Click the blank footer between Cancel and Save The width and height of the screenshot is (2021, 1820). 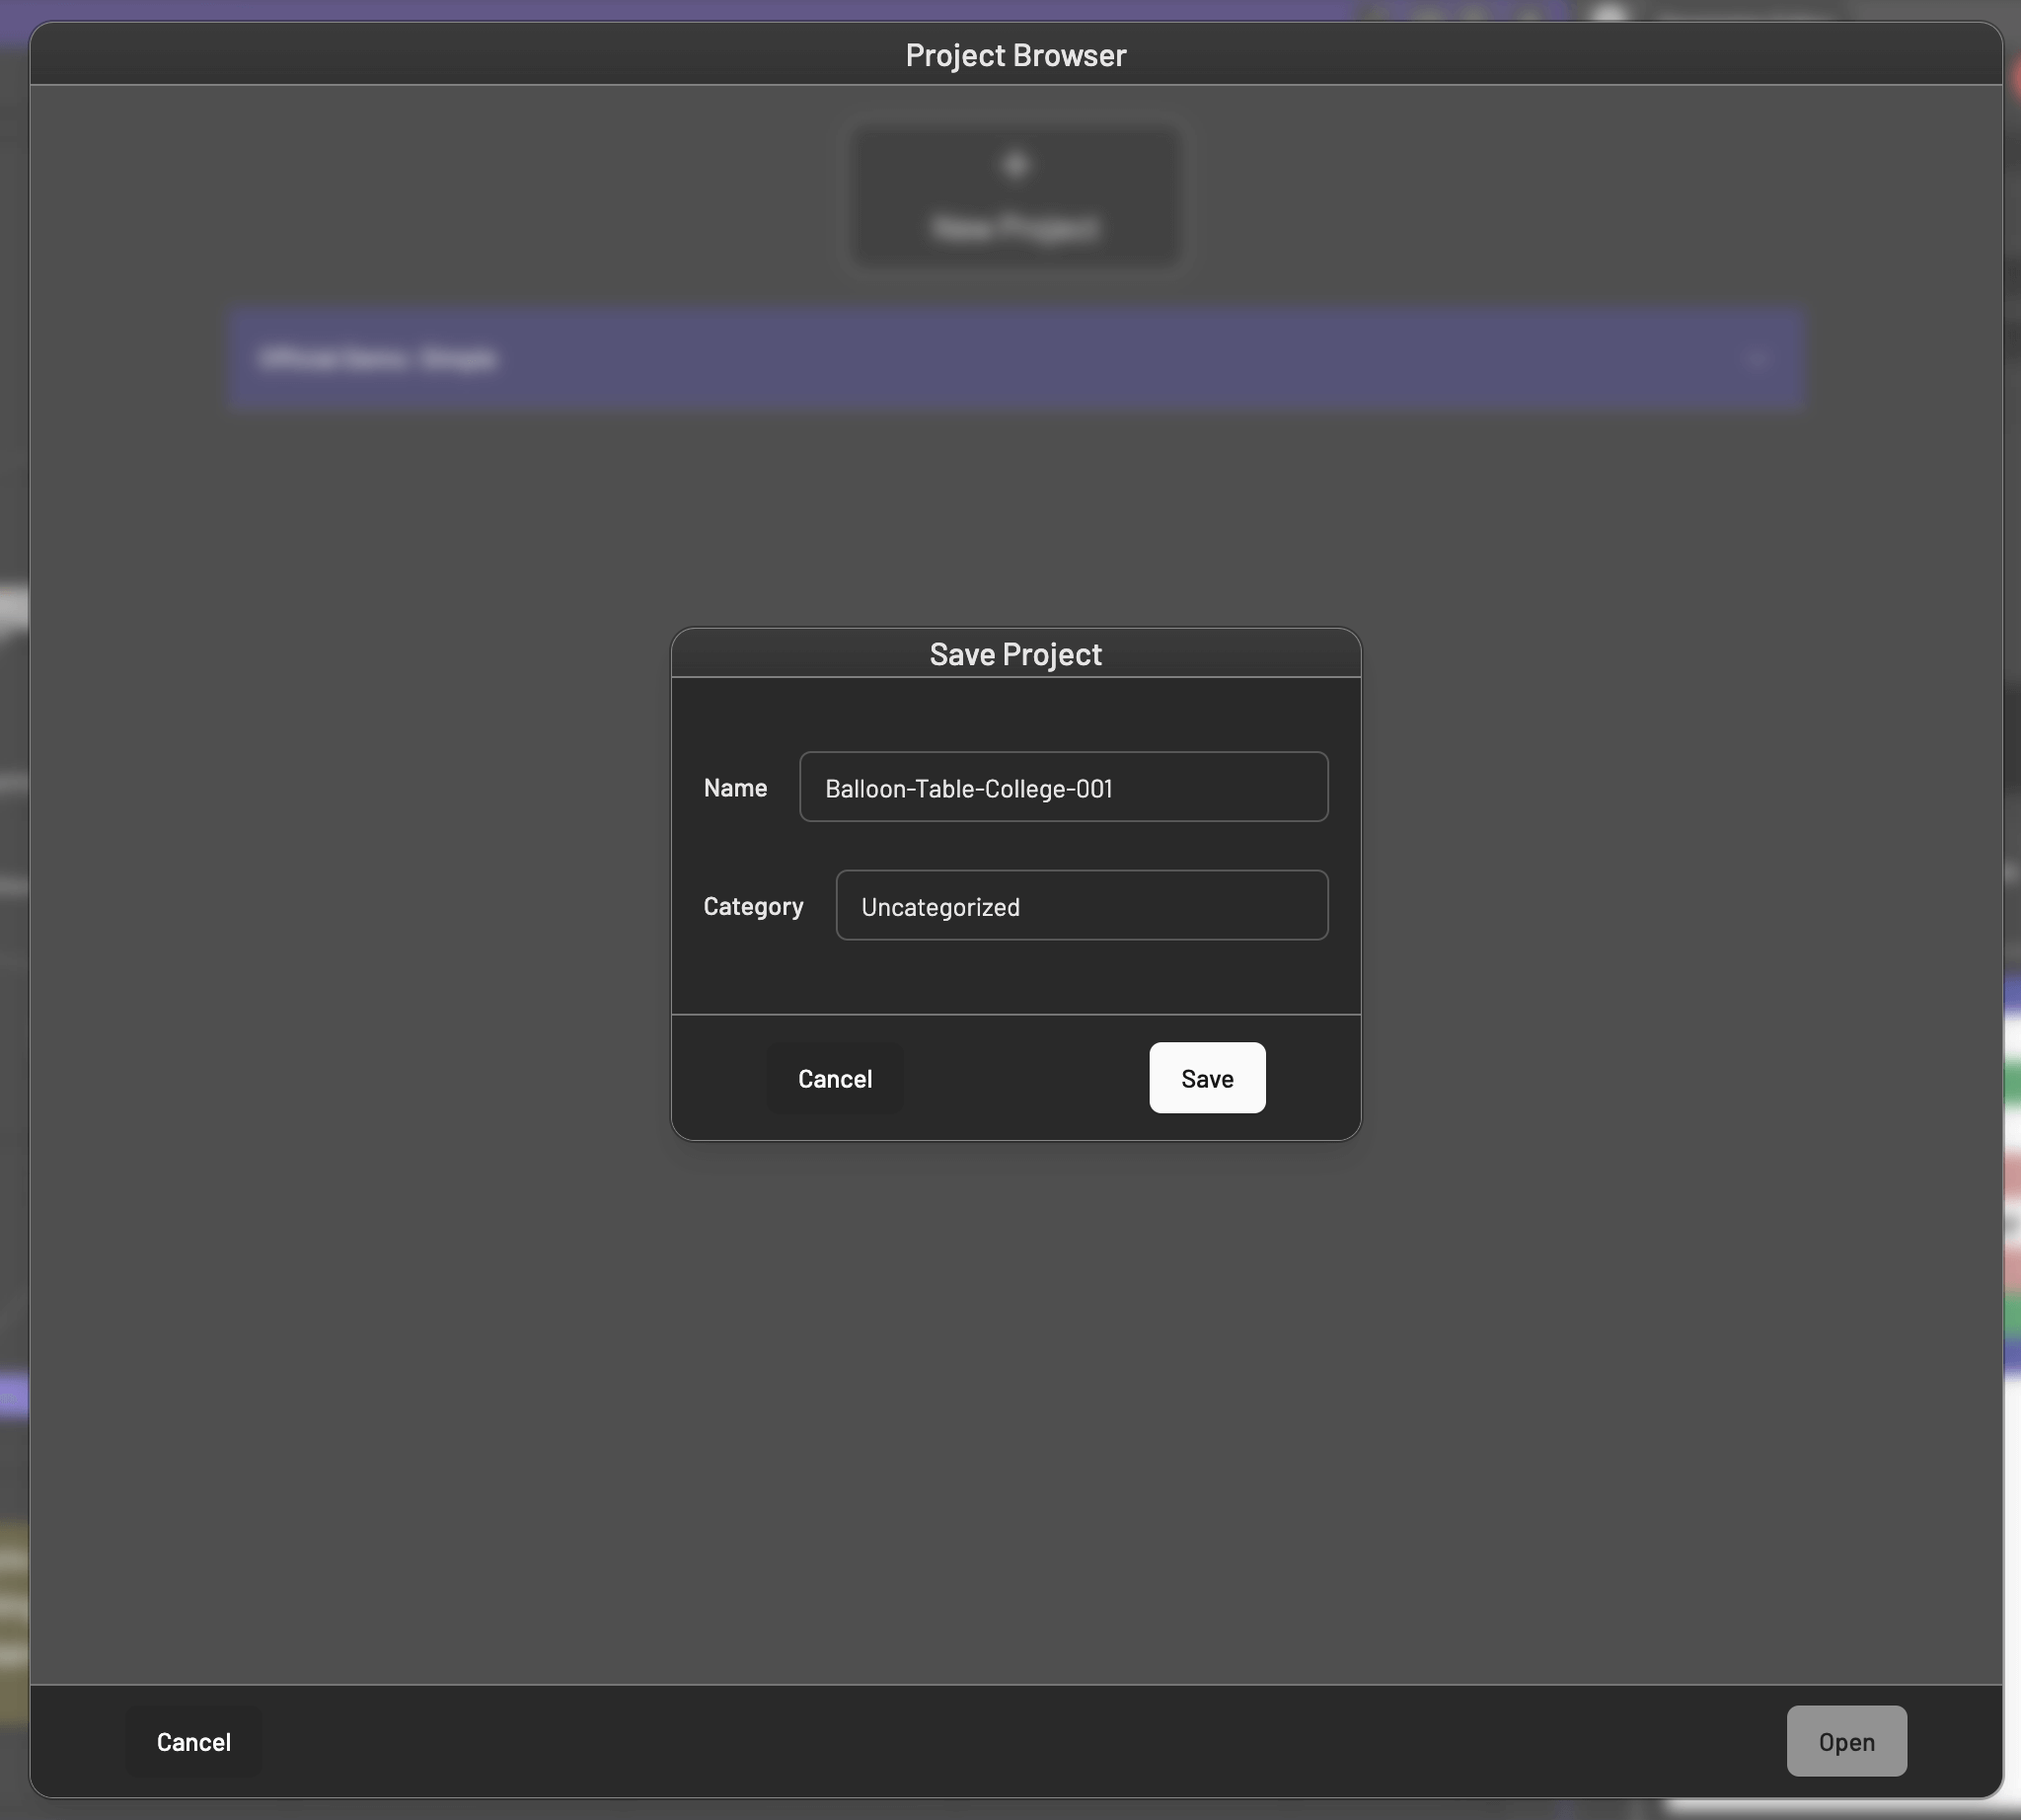pos(1025,1078)
